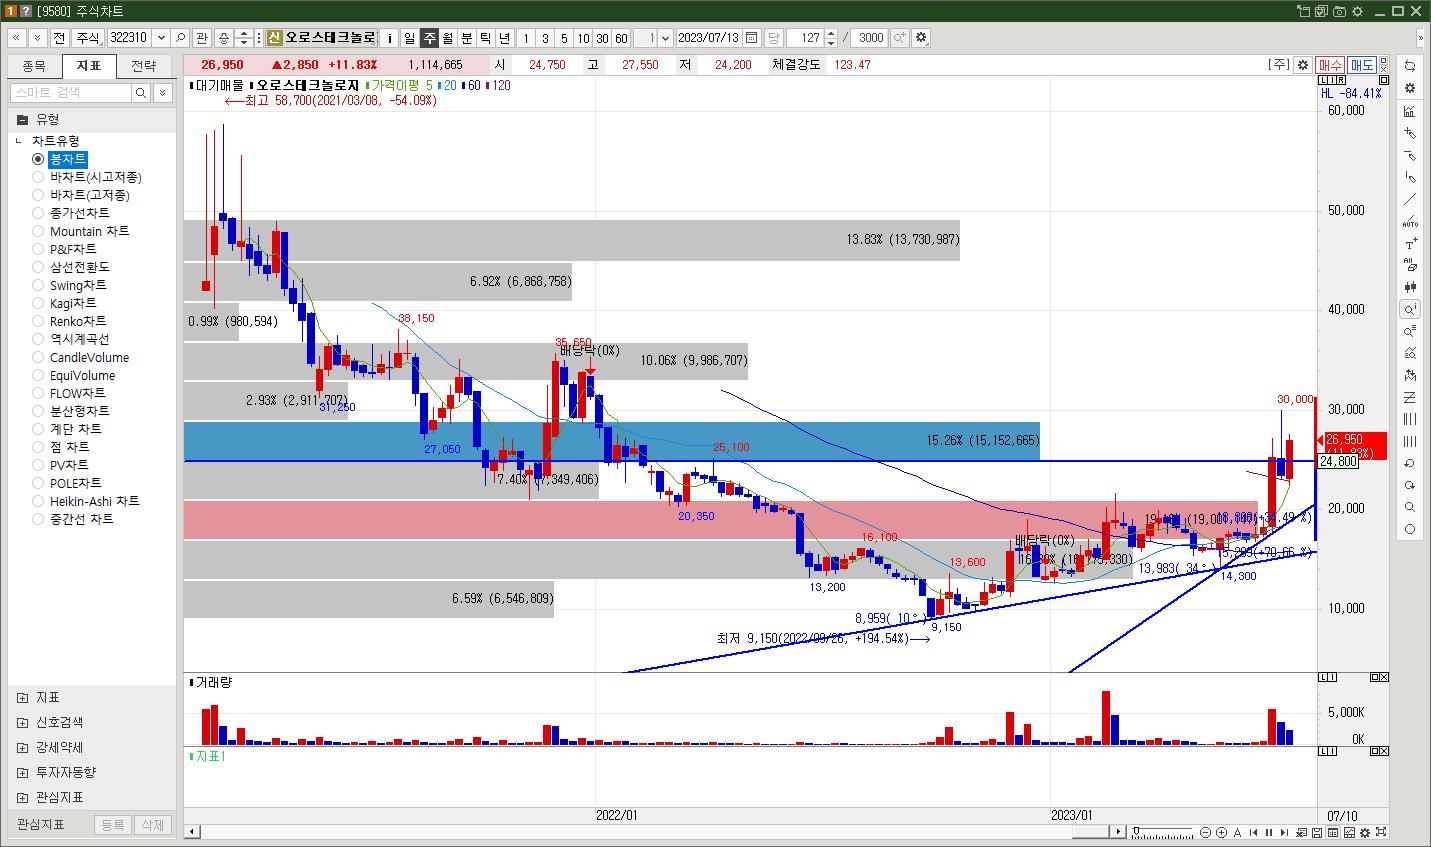The image size is (1431, 847).
Task: Switch to the 지표 tab
Action: 88,66
